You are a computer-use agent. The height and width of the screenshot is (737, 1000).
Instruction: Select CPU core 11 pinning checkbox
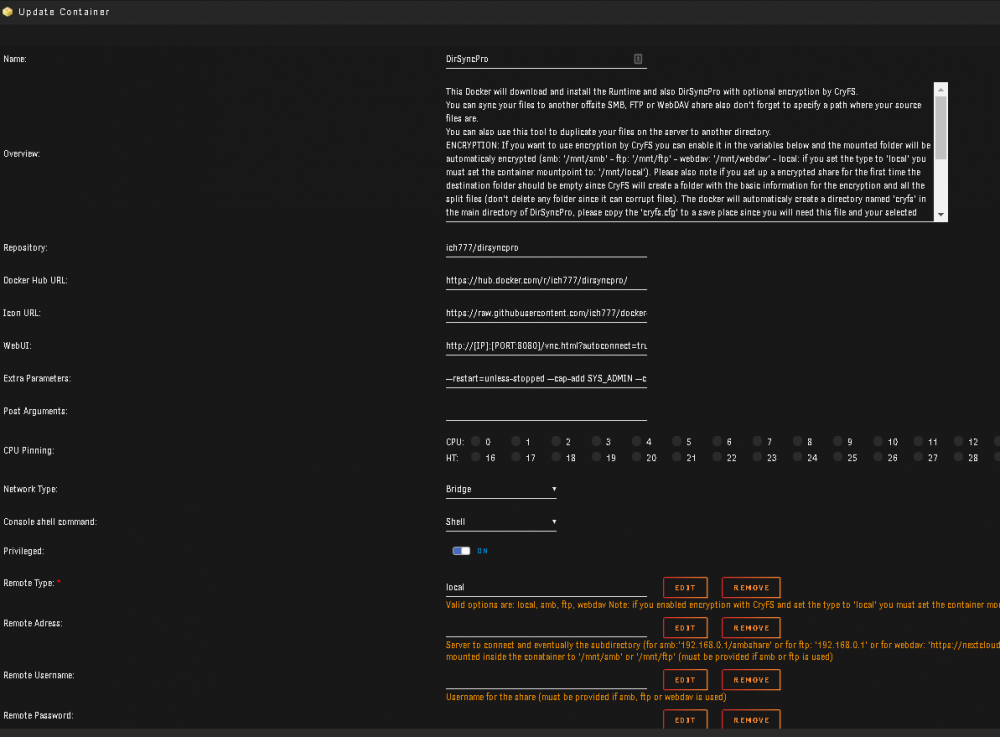pyautogui.click(x=918, y=441)
